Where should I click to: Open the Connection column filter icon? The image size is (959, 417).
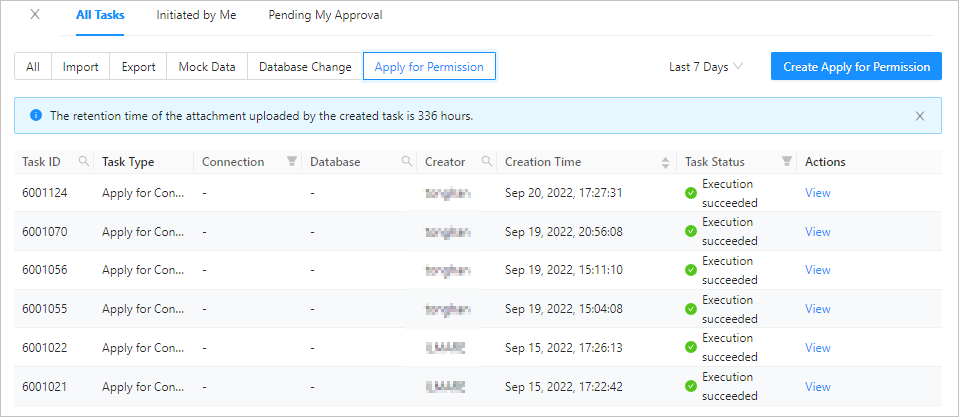pyautogui.click(x=292, y=162)
